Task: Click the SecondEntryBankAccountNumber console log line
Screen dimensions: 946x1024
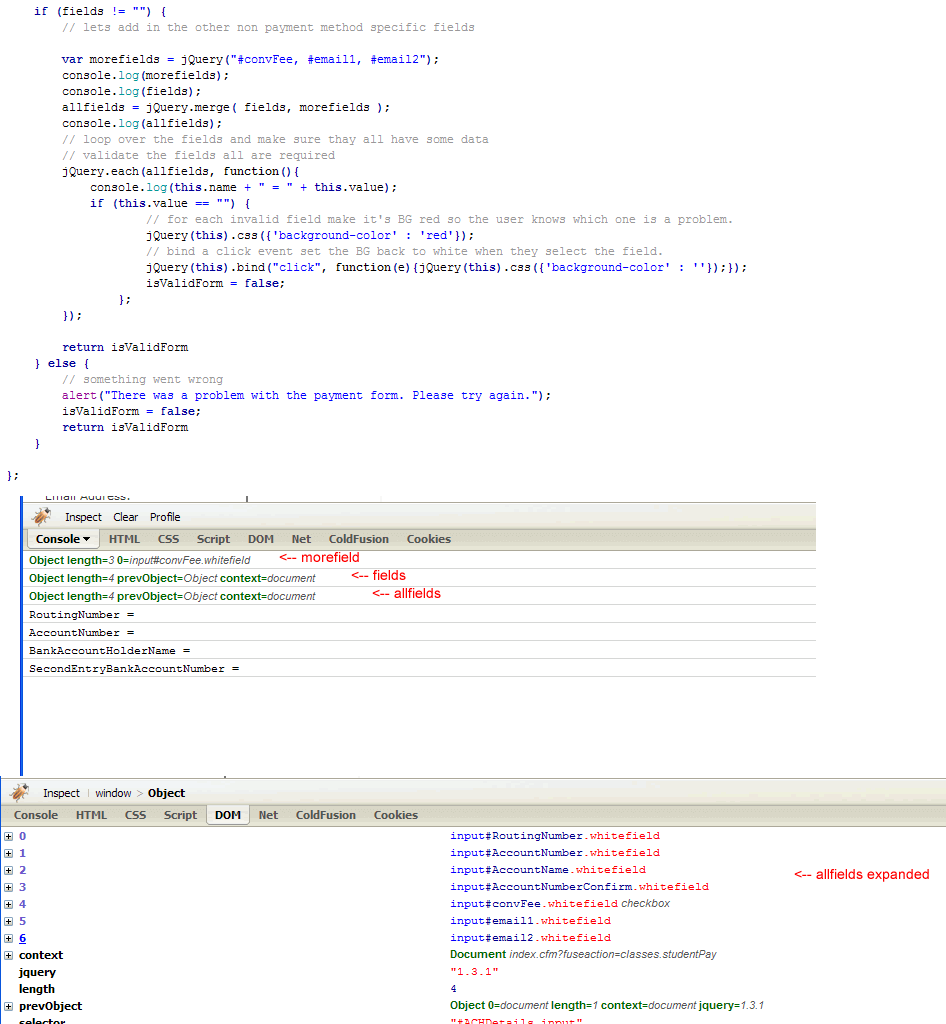Action: point(134,668)
